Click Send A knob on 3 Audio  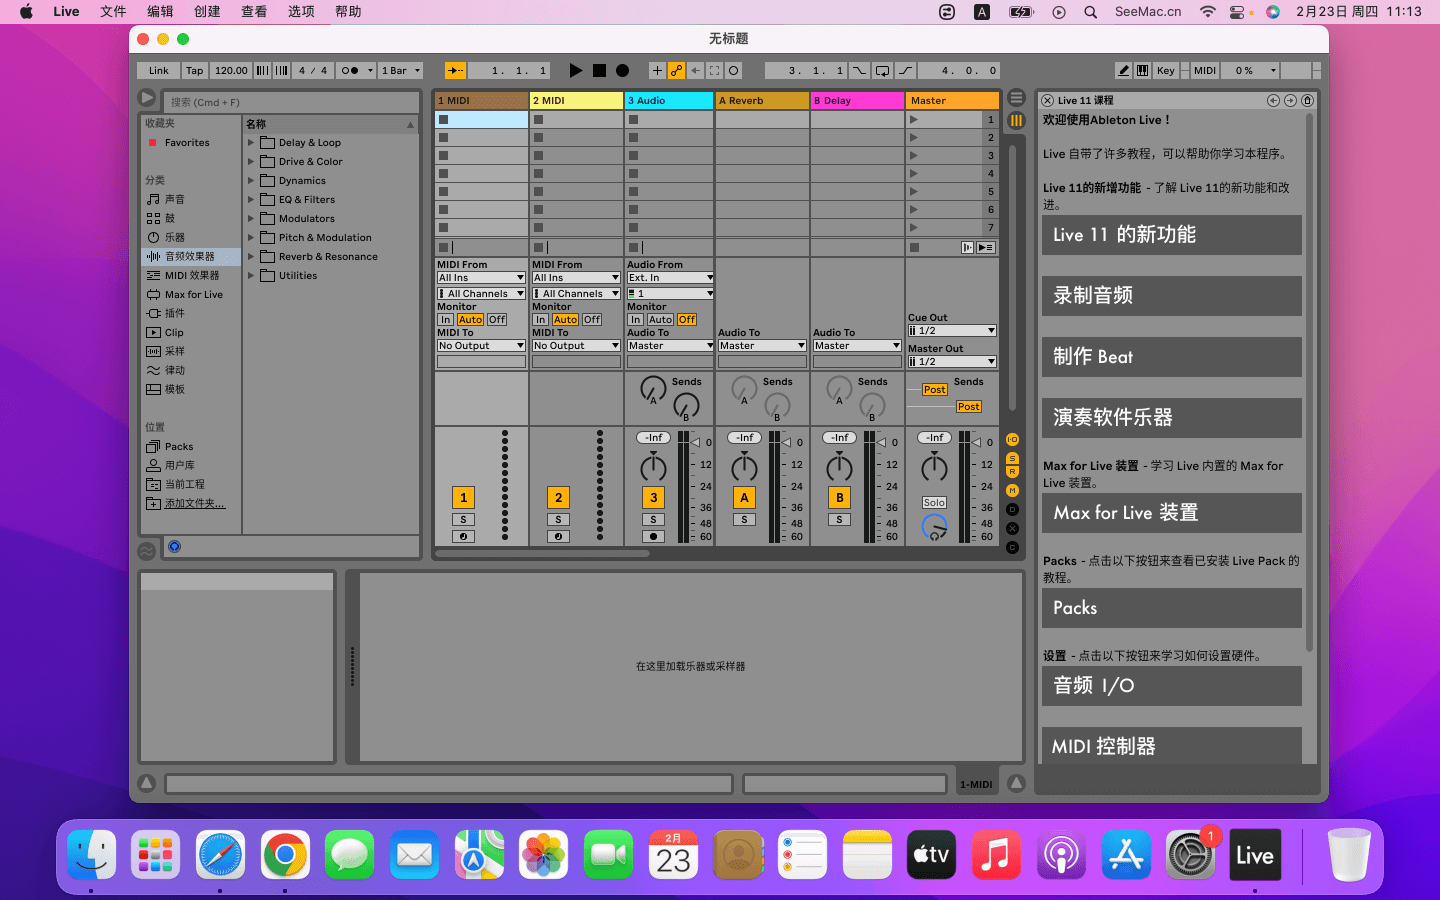(x=653, y=389)
